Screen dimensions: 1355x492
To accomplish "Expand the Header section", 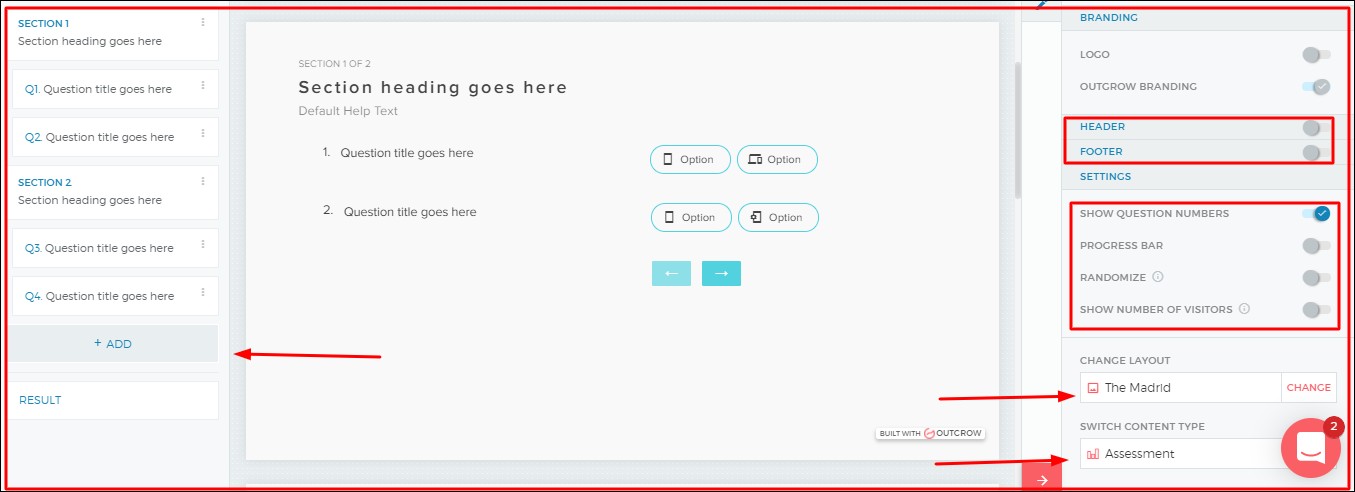I will [x=1102, y=127].
